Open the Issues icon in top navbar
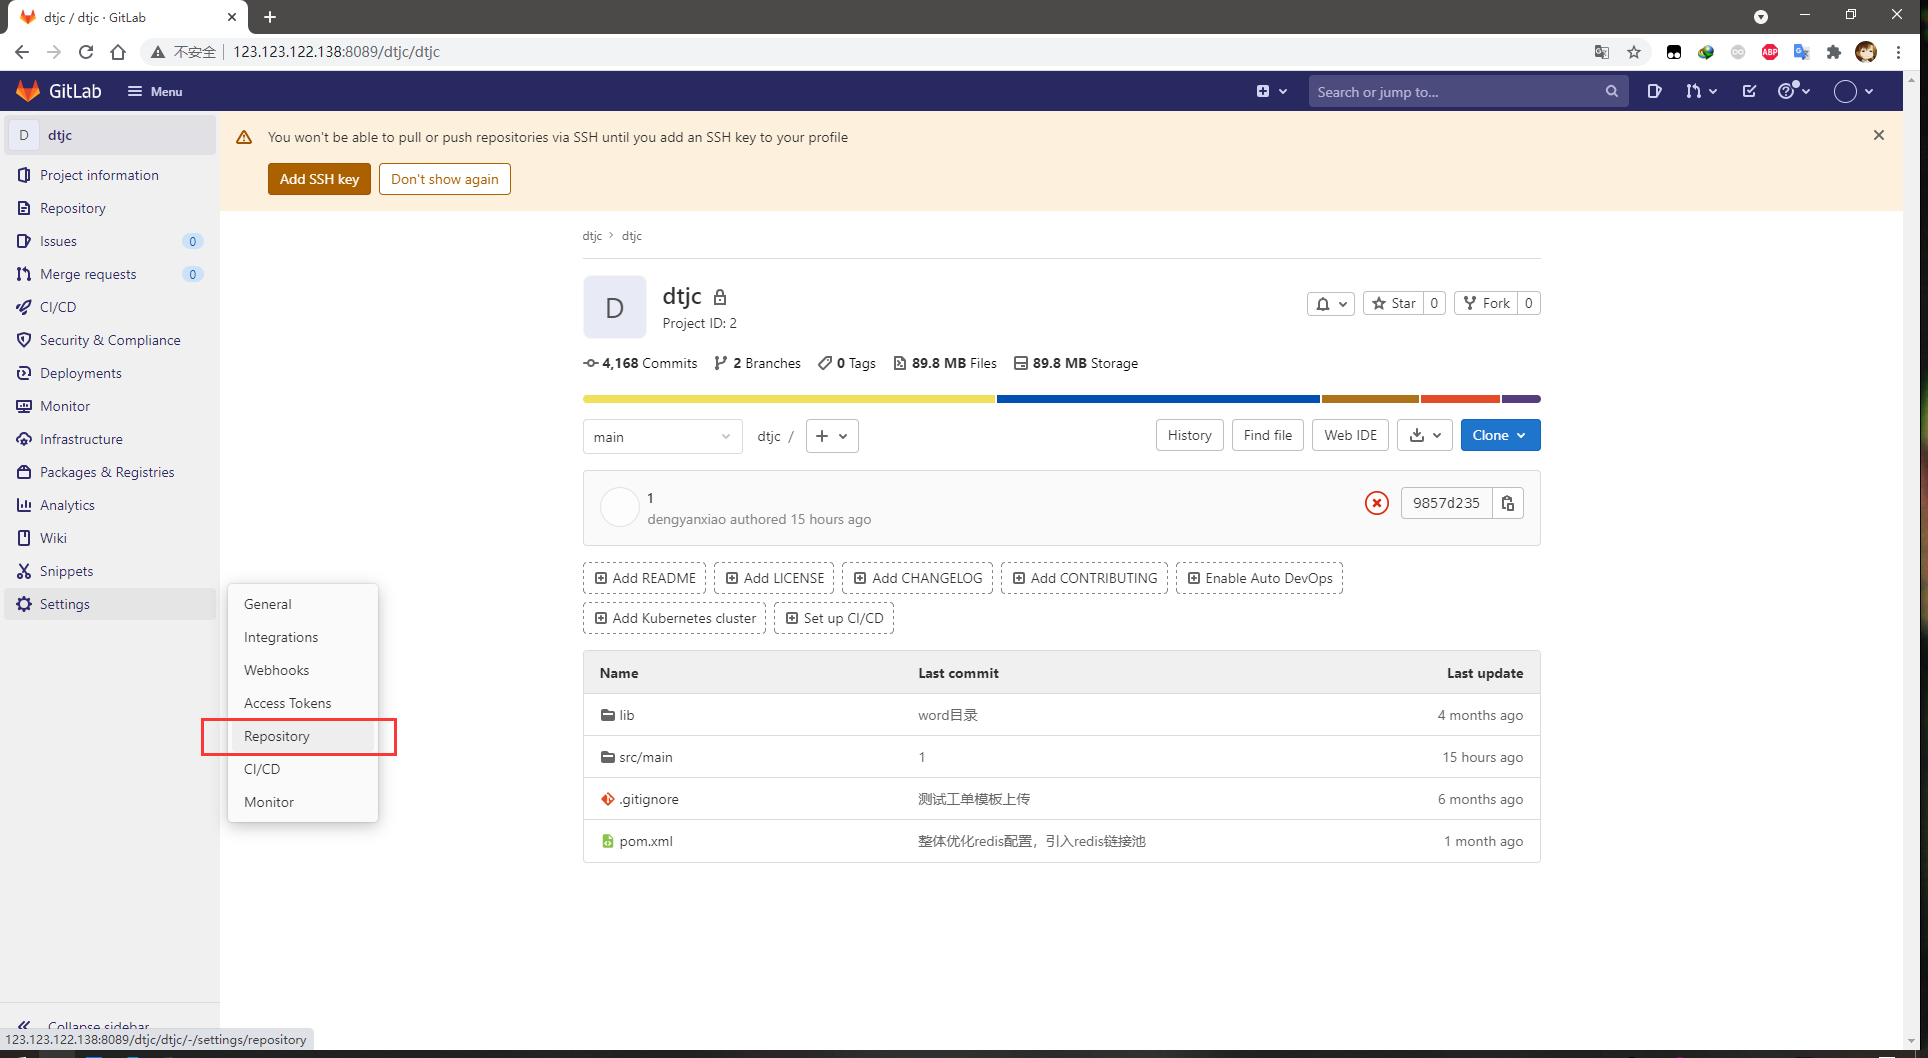 click(1655, 91)
